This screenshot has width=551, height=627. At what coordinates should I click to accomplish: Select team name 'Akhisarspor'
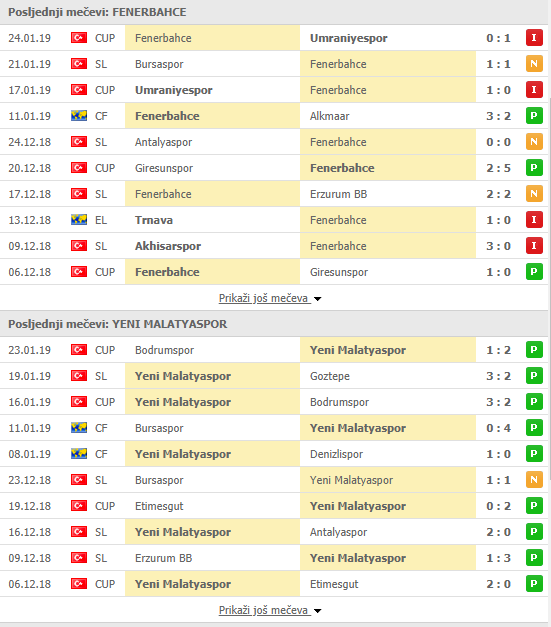pos(168,246)
